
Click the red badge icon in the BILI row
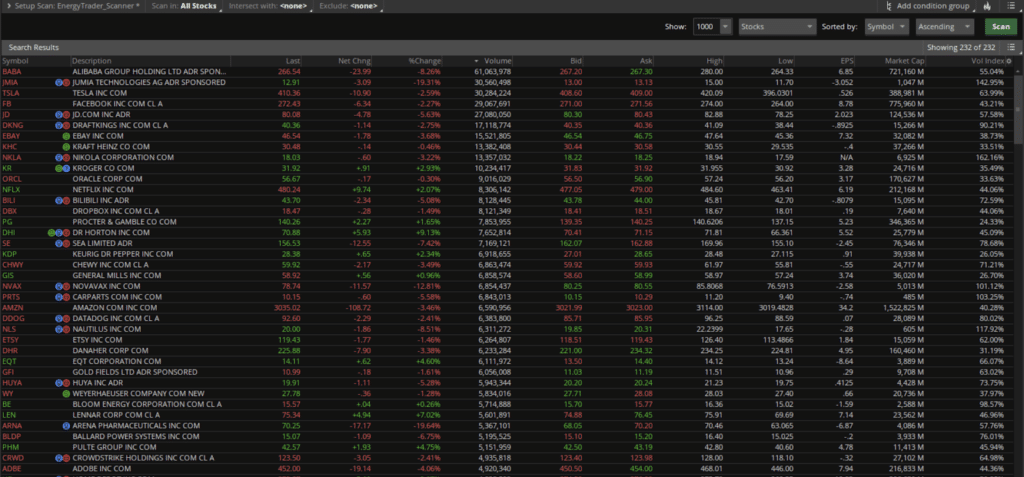[x=66, y=200]
